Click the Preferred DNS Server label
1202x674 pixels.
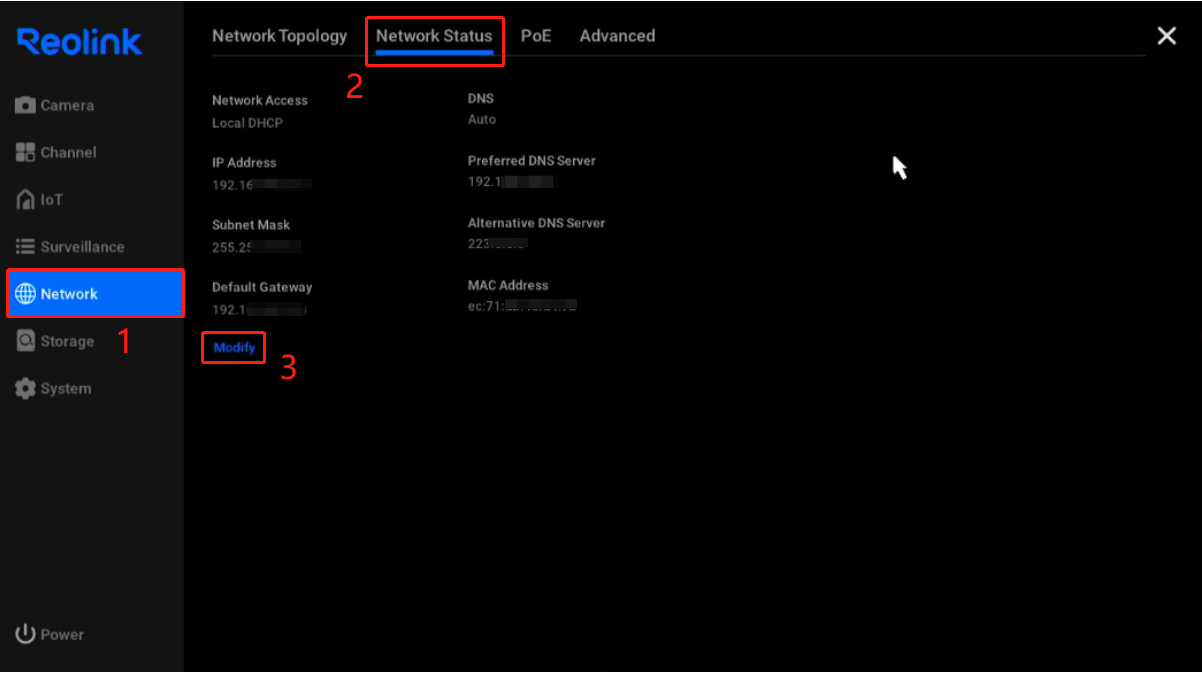[532, 161]
